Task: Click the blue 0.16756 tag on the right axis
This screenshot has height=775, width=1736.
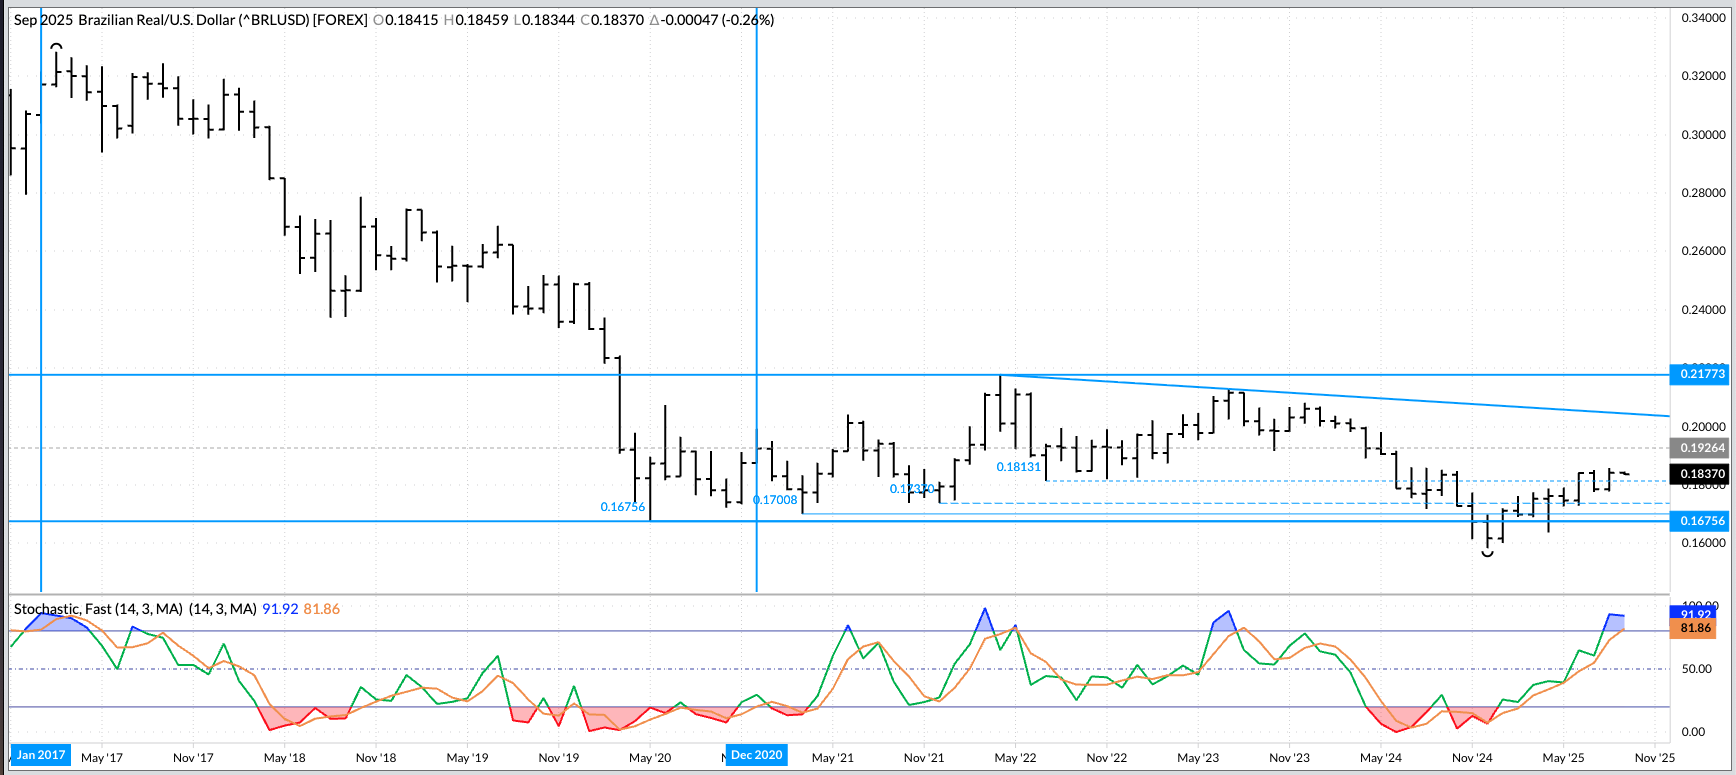Action: coord(1701,521)
